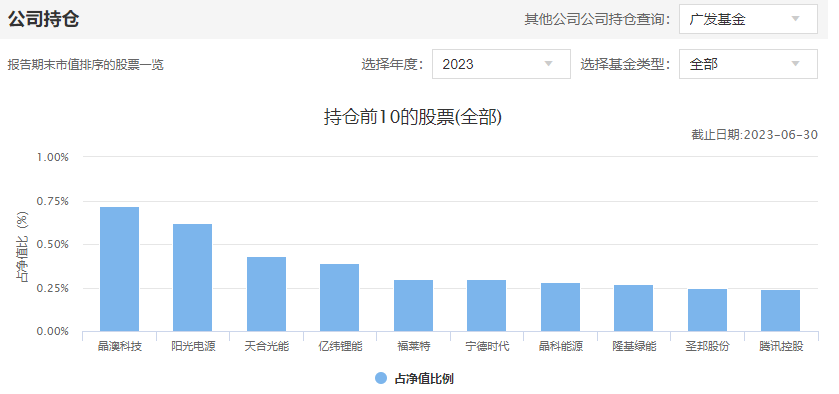Click the 晶澳科技 axis label
This screenshot has height=394, width=839.
(x=120, y=346)
